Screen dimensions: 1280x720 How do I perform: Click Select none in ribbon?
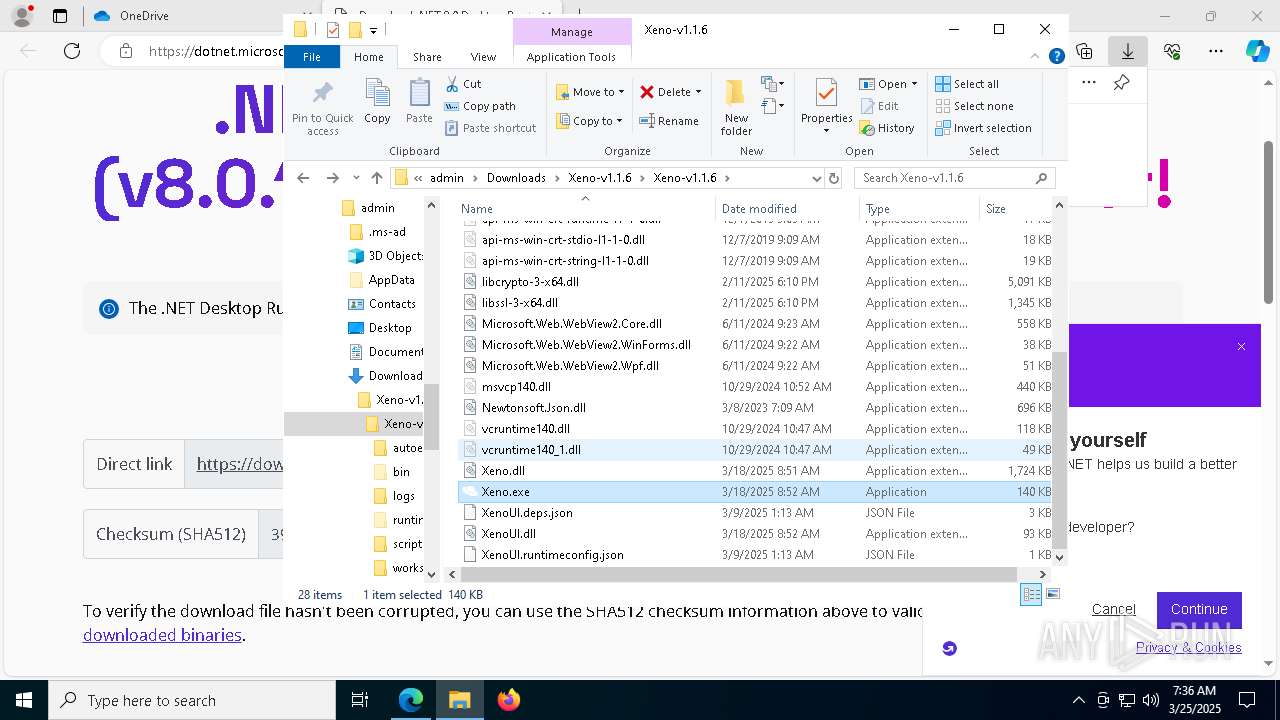(974, 106)
